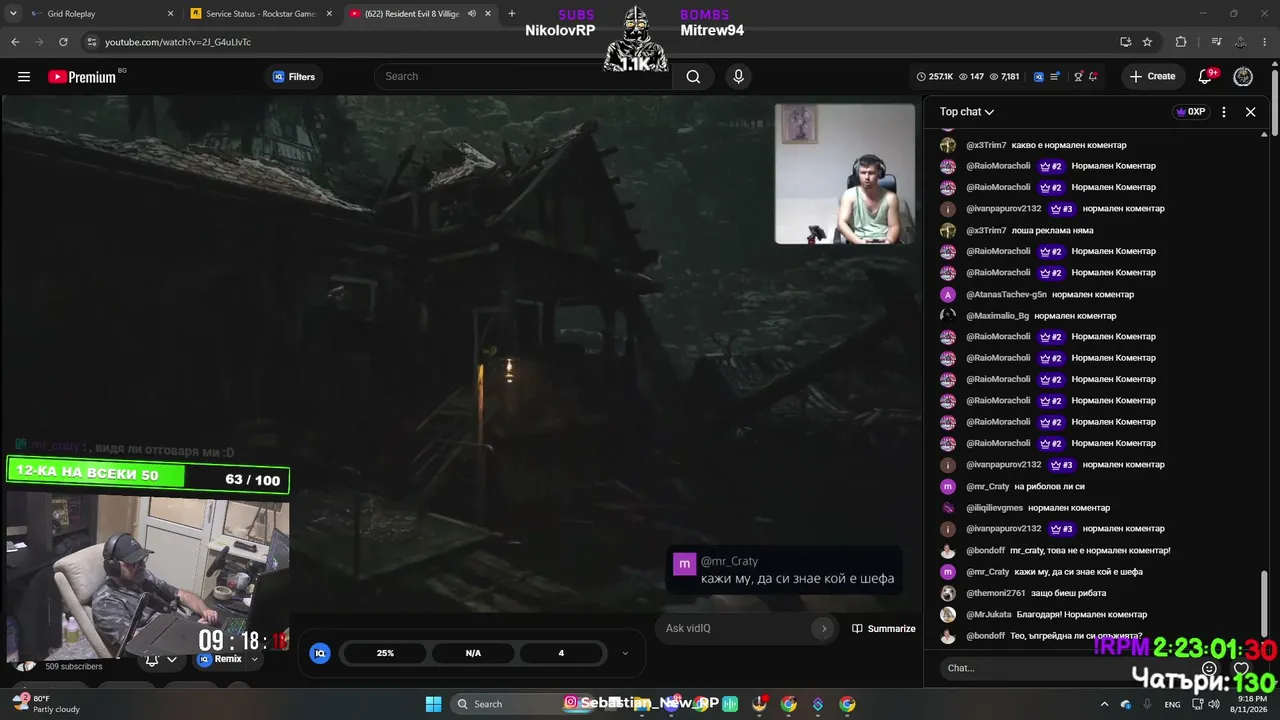Click the Create button

(1153, 77)
